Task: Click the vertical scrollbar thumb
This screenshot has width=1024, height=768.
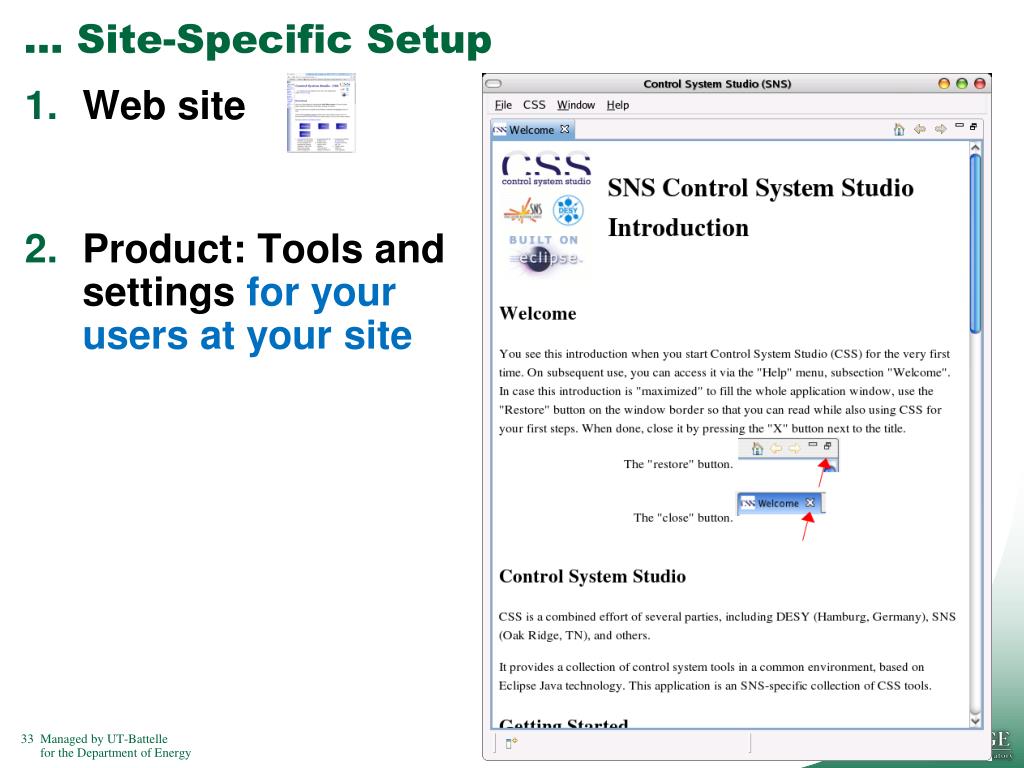Action: [976, 245]
